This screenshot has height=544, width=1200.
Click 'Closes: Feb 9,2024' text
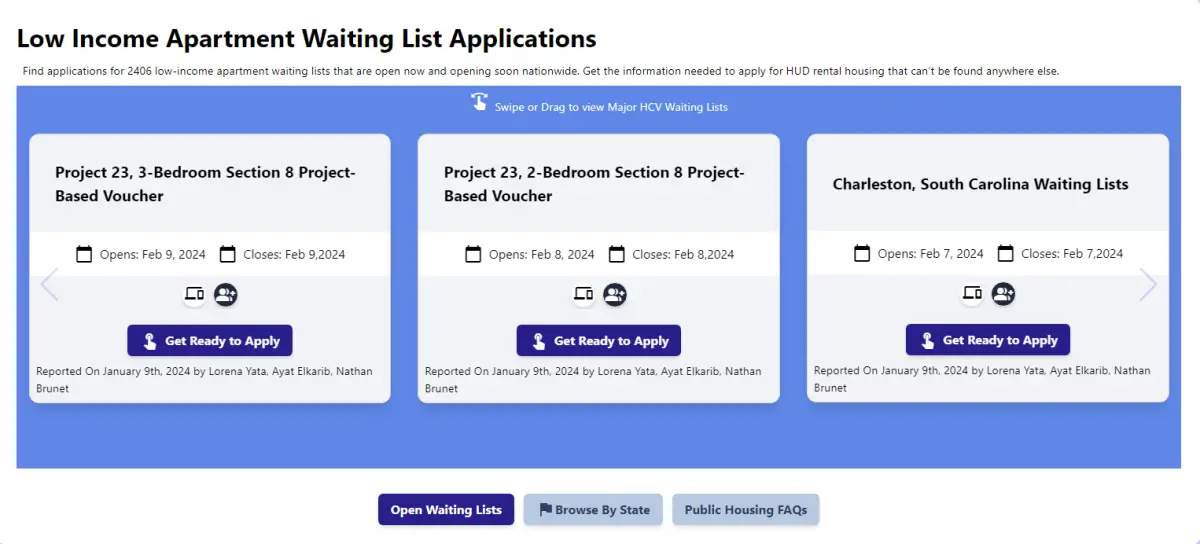tap(294, 254)
